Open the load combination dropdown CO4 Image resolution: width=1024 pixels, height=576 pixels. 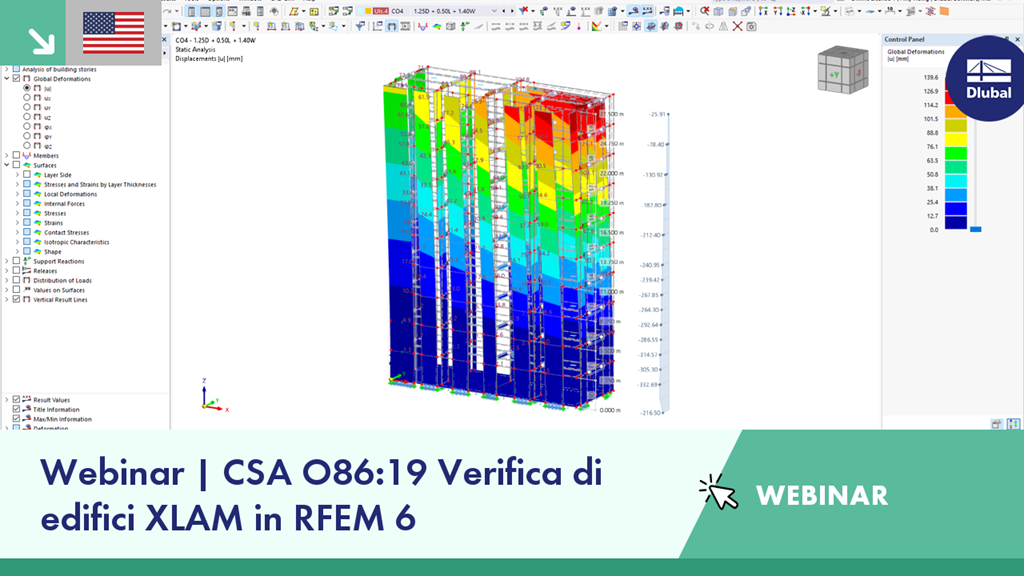pyautogui.click(x=494, y=11)
